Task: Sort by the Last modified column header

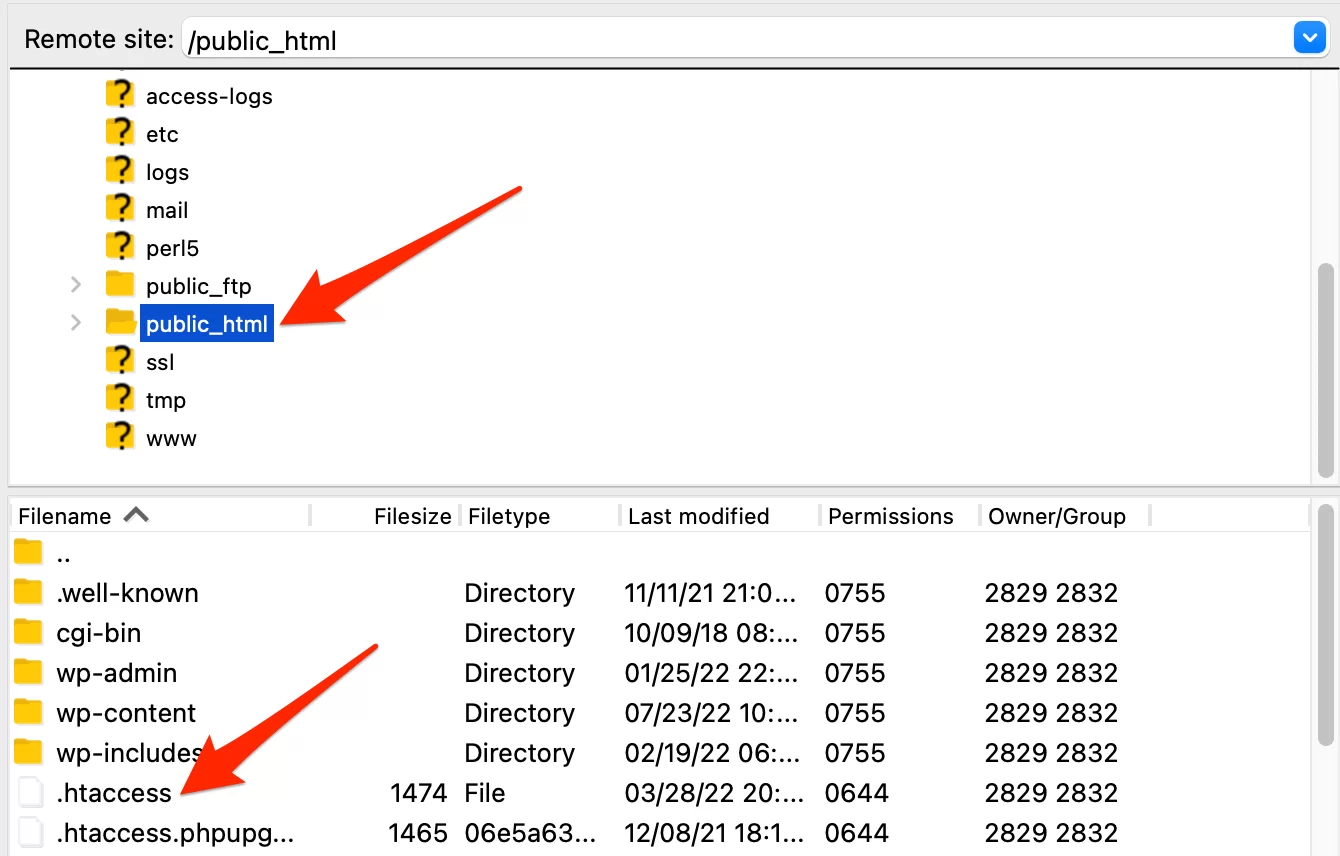Action: click(698, 516)
